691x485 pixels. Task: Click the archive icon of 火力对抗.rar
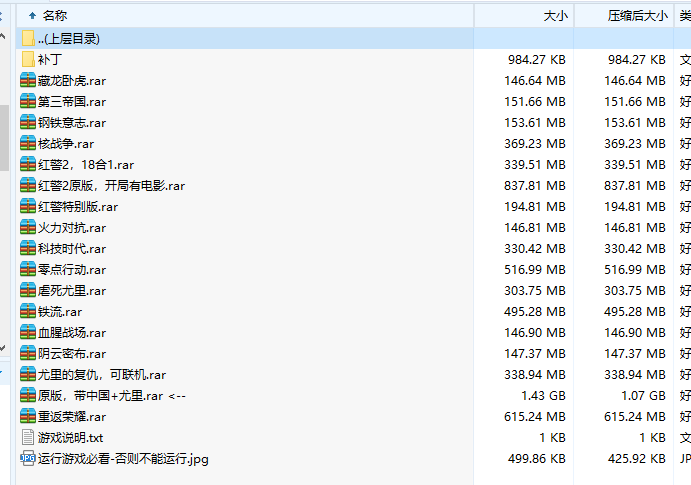pyautogui.click(x=28, y=227)
